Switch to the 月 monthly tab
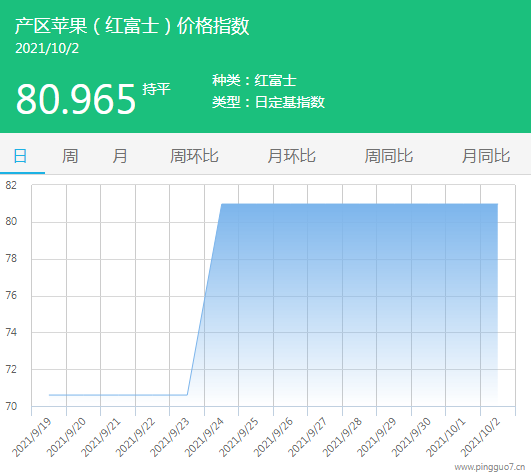531x476 pixels. point(120,156)
